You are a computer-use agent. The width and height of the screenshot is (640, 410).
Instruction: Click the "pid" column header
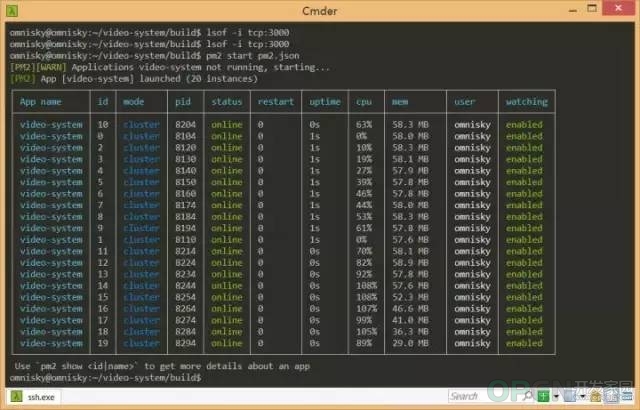tap(183, 102)
